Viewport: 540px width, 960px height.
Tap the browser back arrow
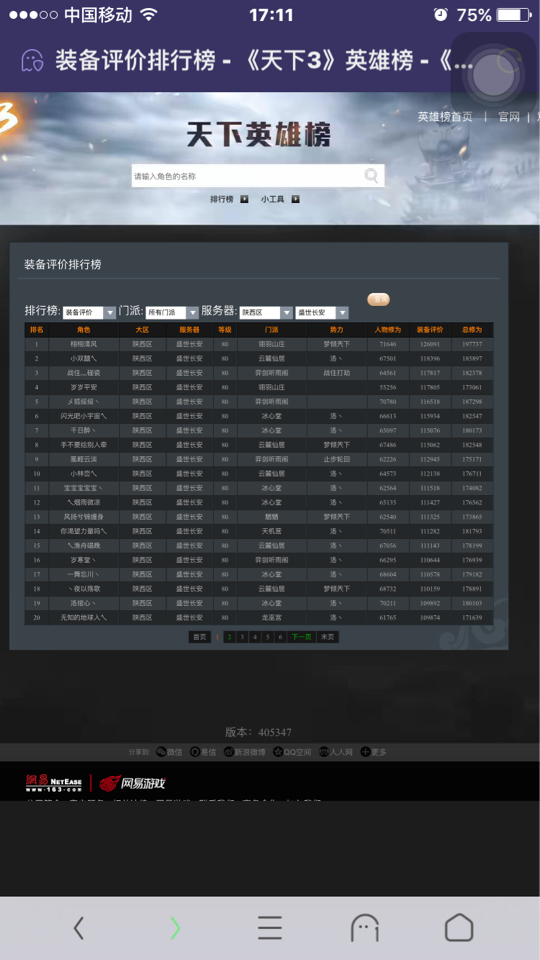point(79,928)
